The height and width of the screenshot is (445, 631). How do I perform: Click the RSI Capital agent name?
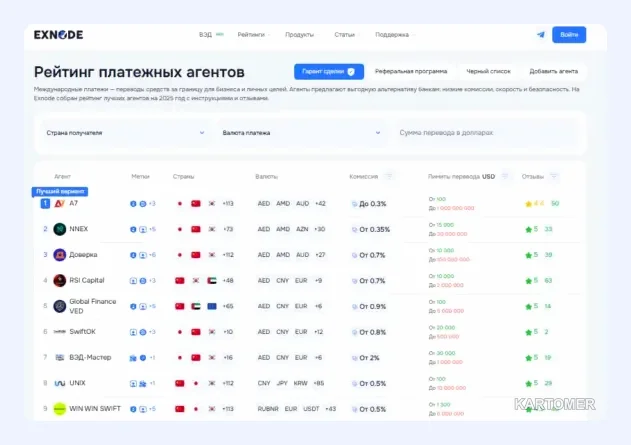pyautogui.click(x=87, y=280)
